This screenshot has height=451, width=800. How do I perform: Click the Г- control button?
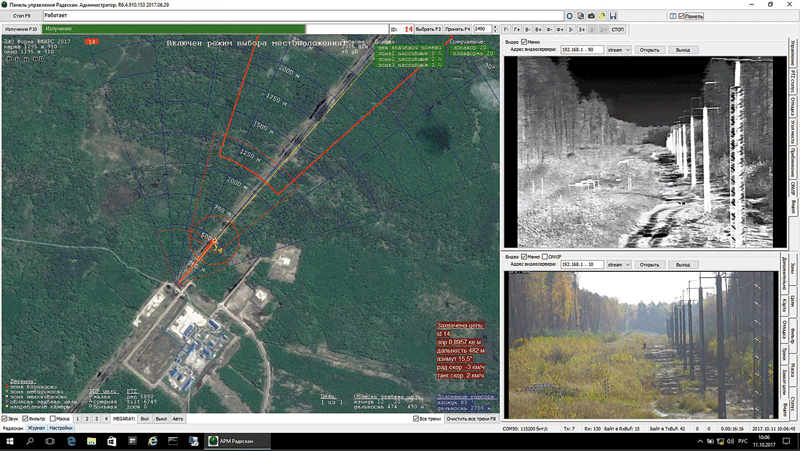click(507, 30)
